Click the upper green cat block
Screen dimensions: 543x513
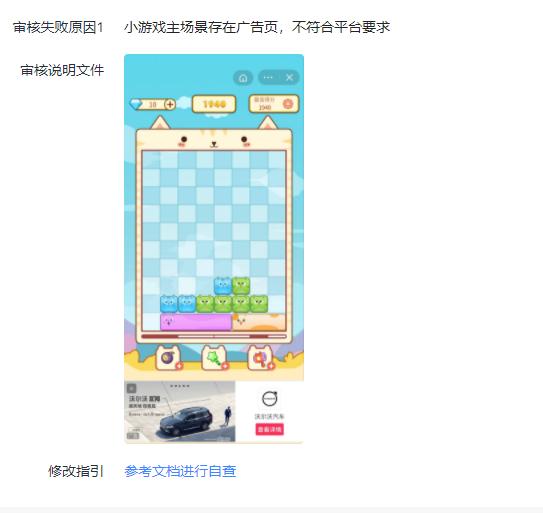point(241,286)
